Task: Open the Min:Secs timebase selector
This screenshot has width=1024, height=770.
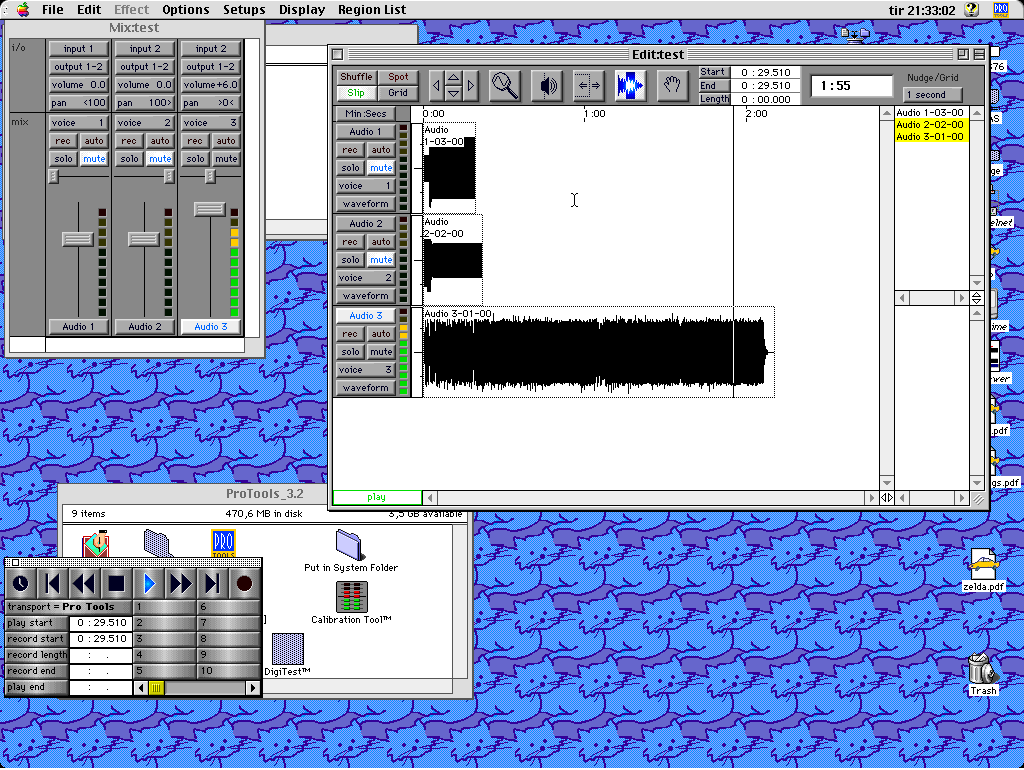Action: pyautogui.click(x=366, y=114)
